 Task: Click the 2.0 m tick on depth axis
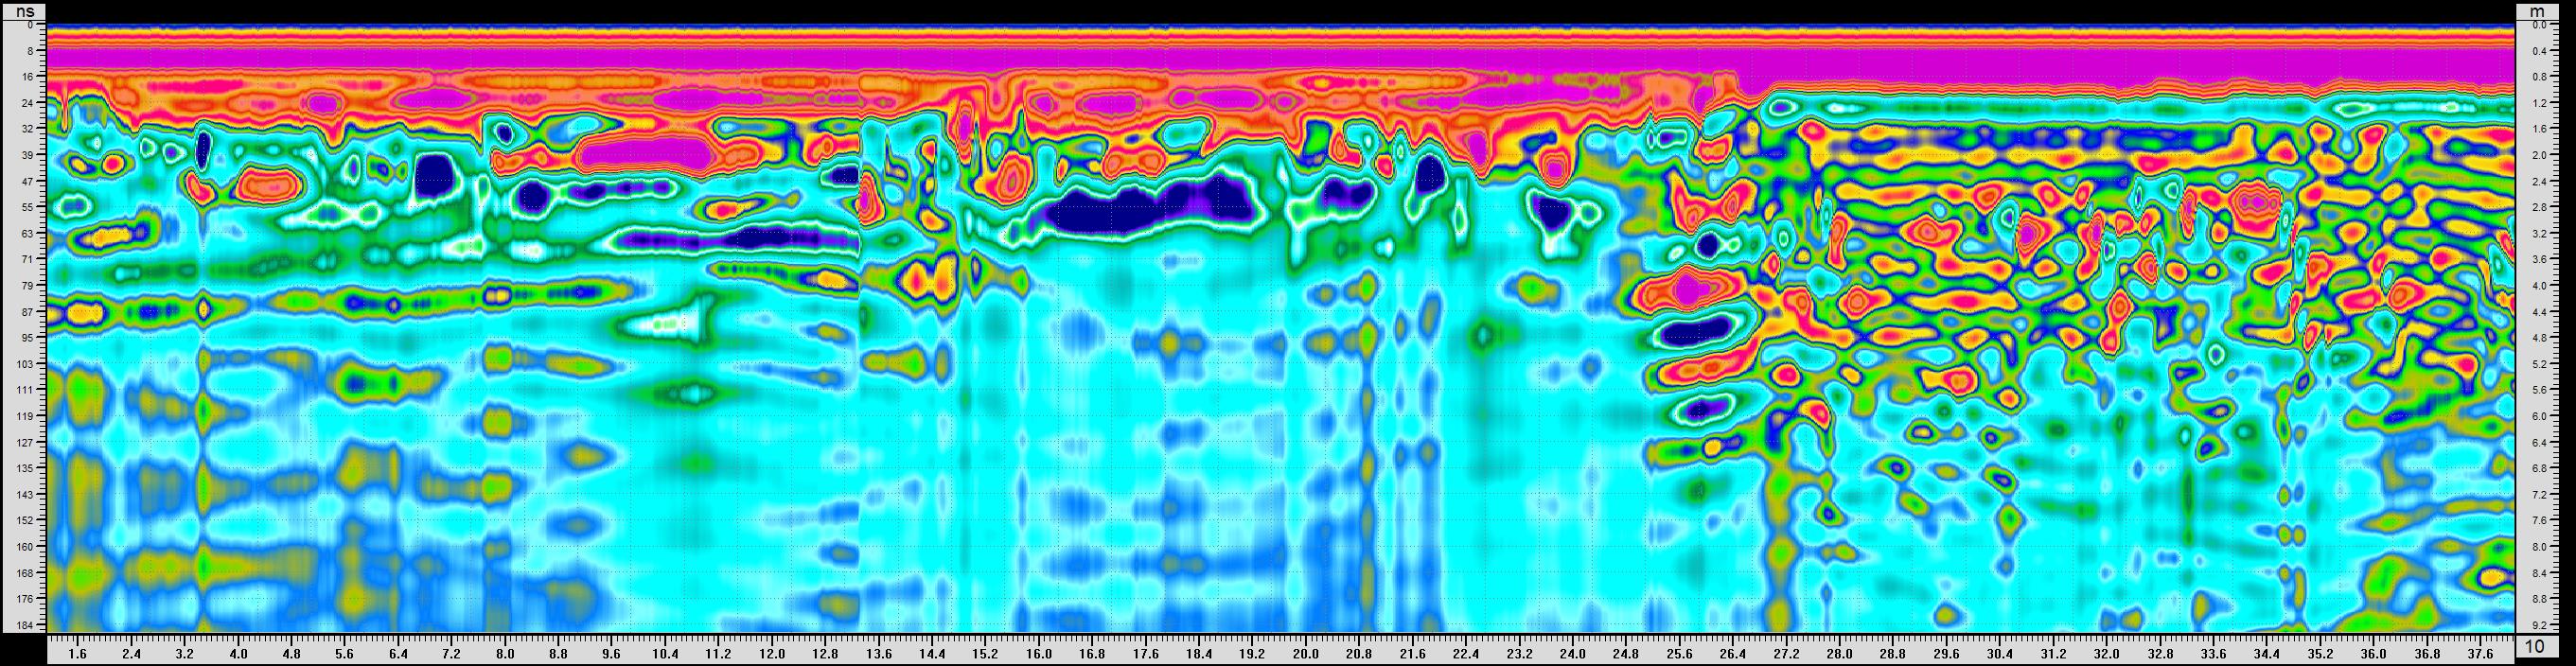[2537, 155]
